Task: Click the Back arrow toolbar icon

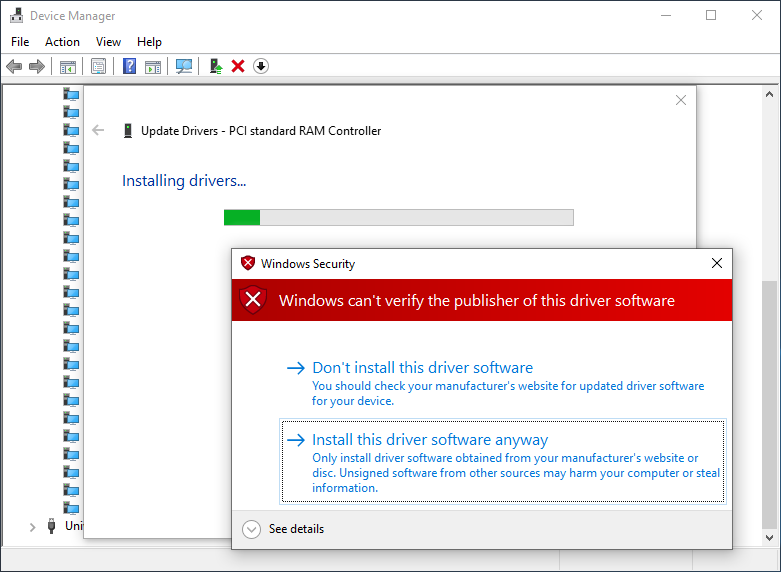Action: 14,66
